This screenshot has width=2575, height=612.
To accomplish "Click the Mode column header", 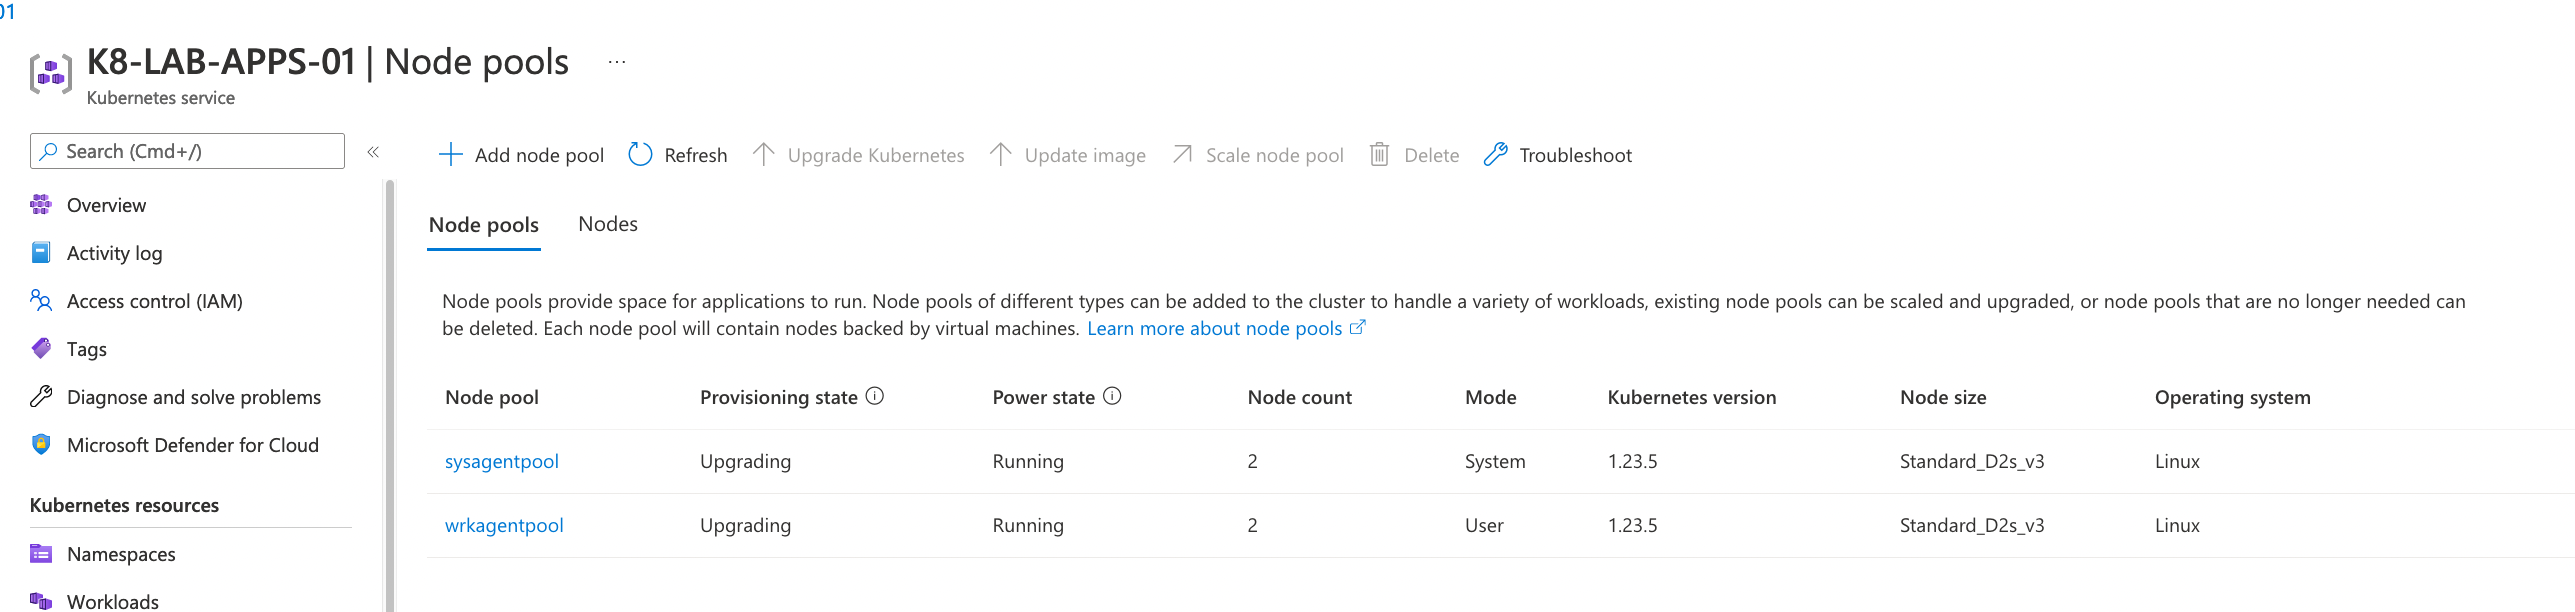I will click(x=1491, y=397).
